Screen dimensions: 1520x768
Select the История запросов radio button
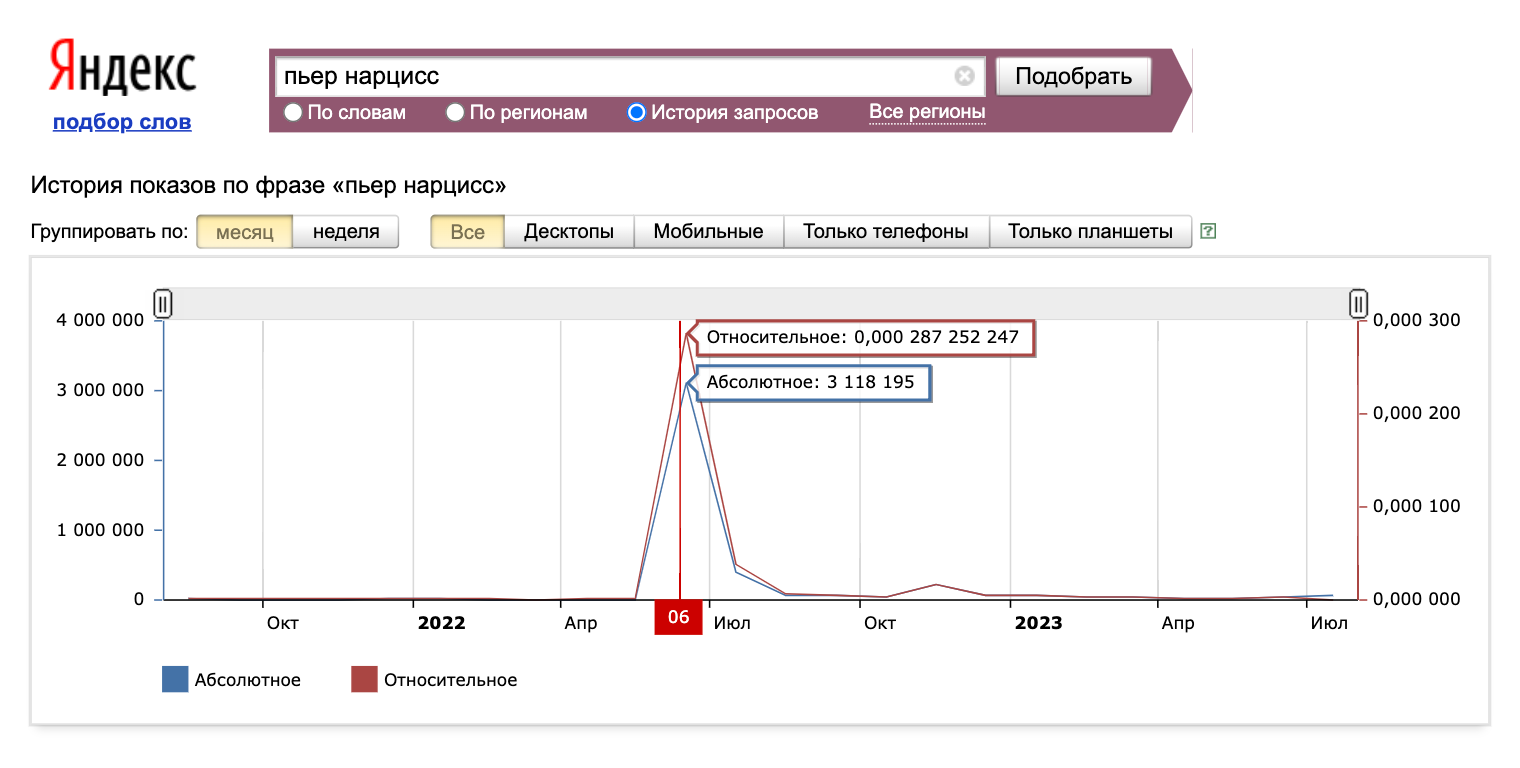tap(637, 112)
